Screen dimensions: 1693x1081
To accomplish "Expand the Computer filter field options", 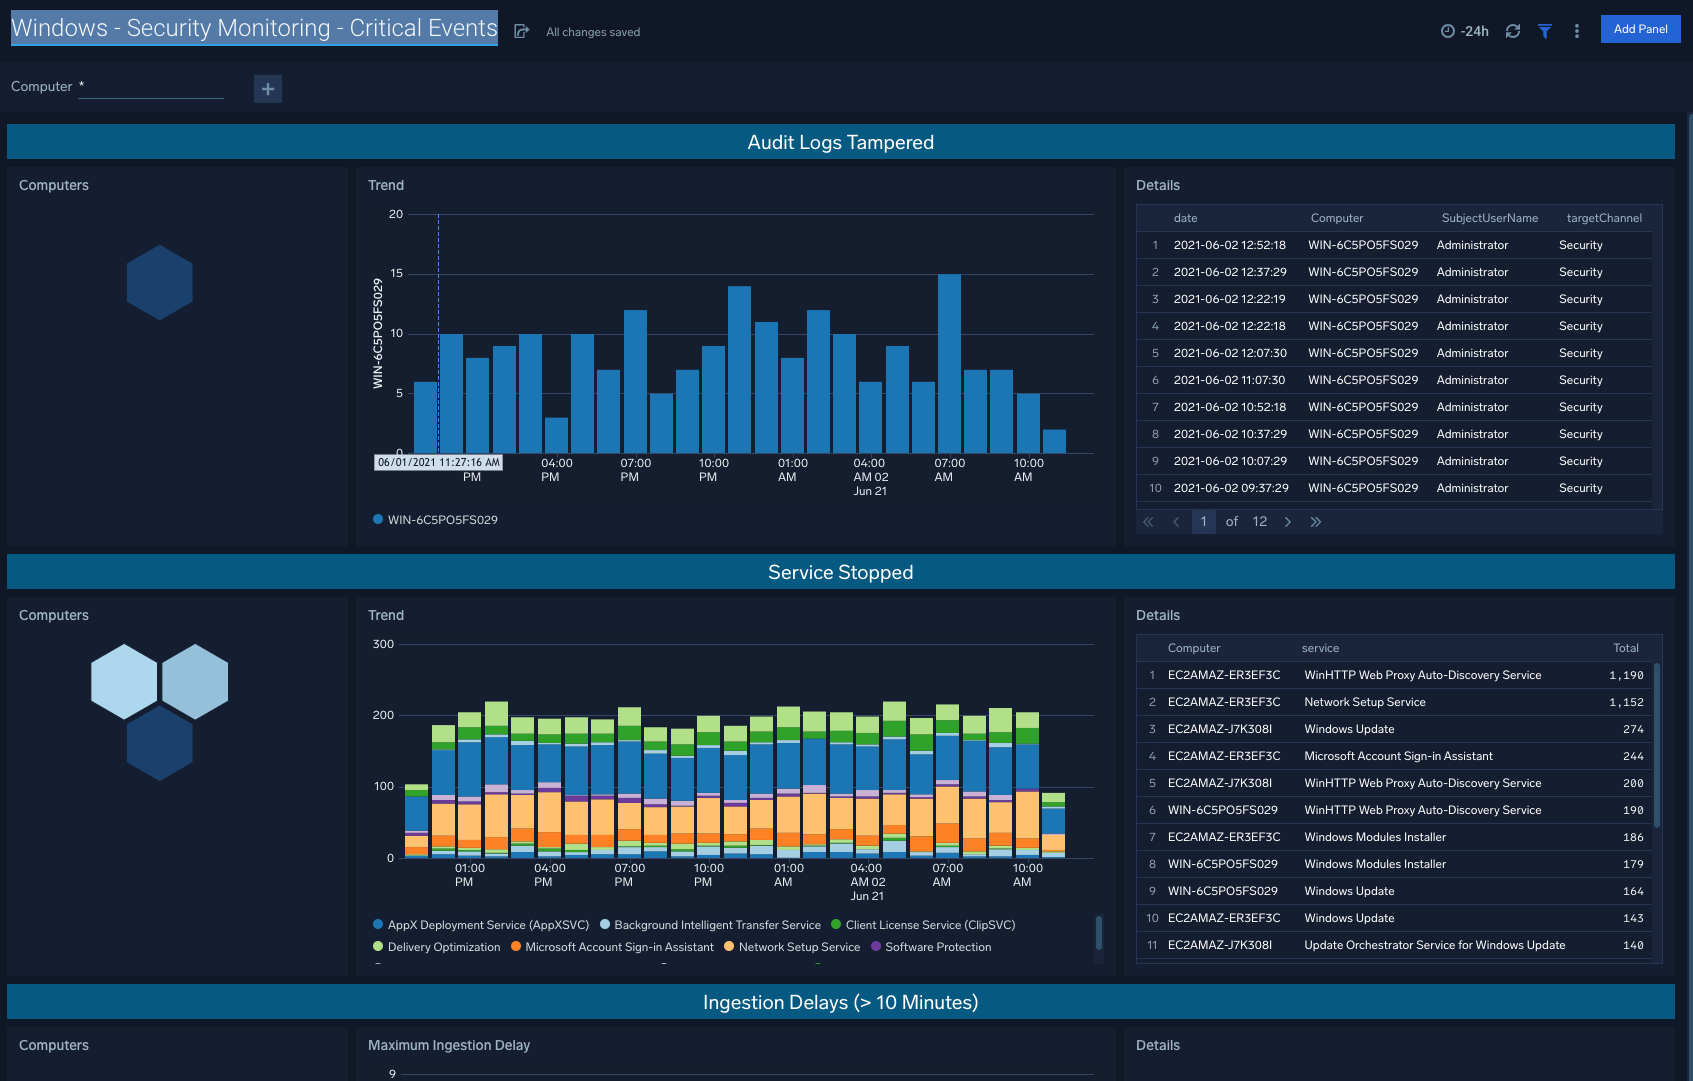I will (x=150, y=88).
